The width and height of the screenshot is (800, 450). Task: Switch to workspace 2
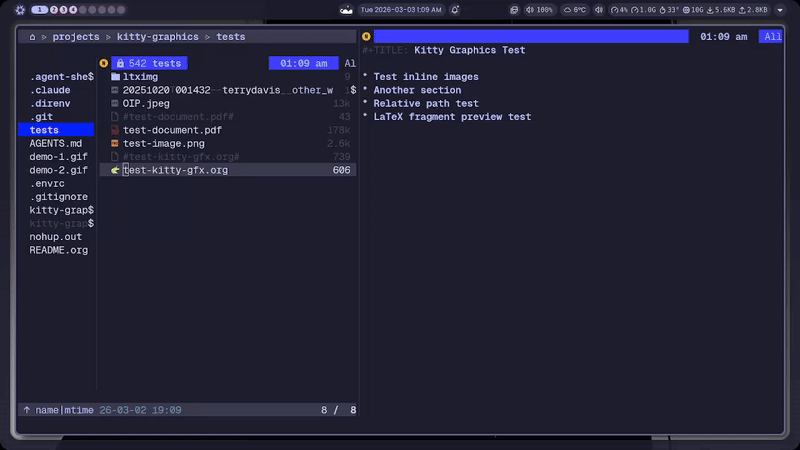coord(54,10)
